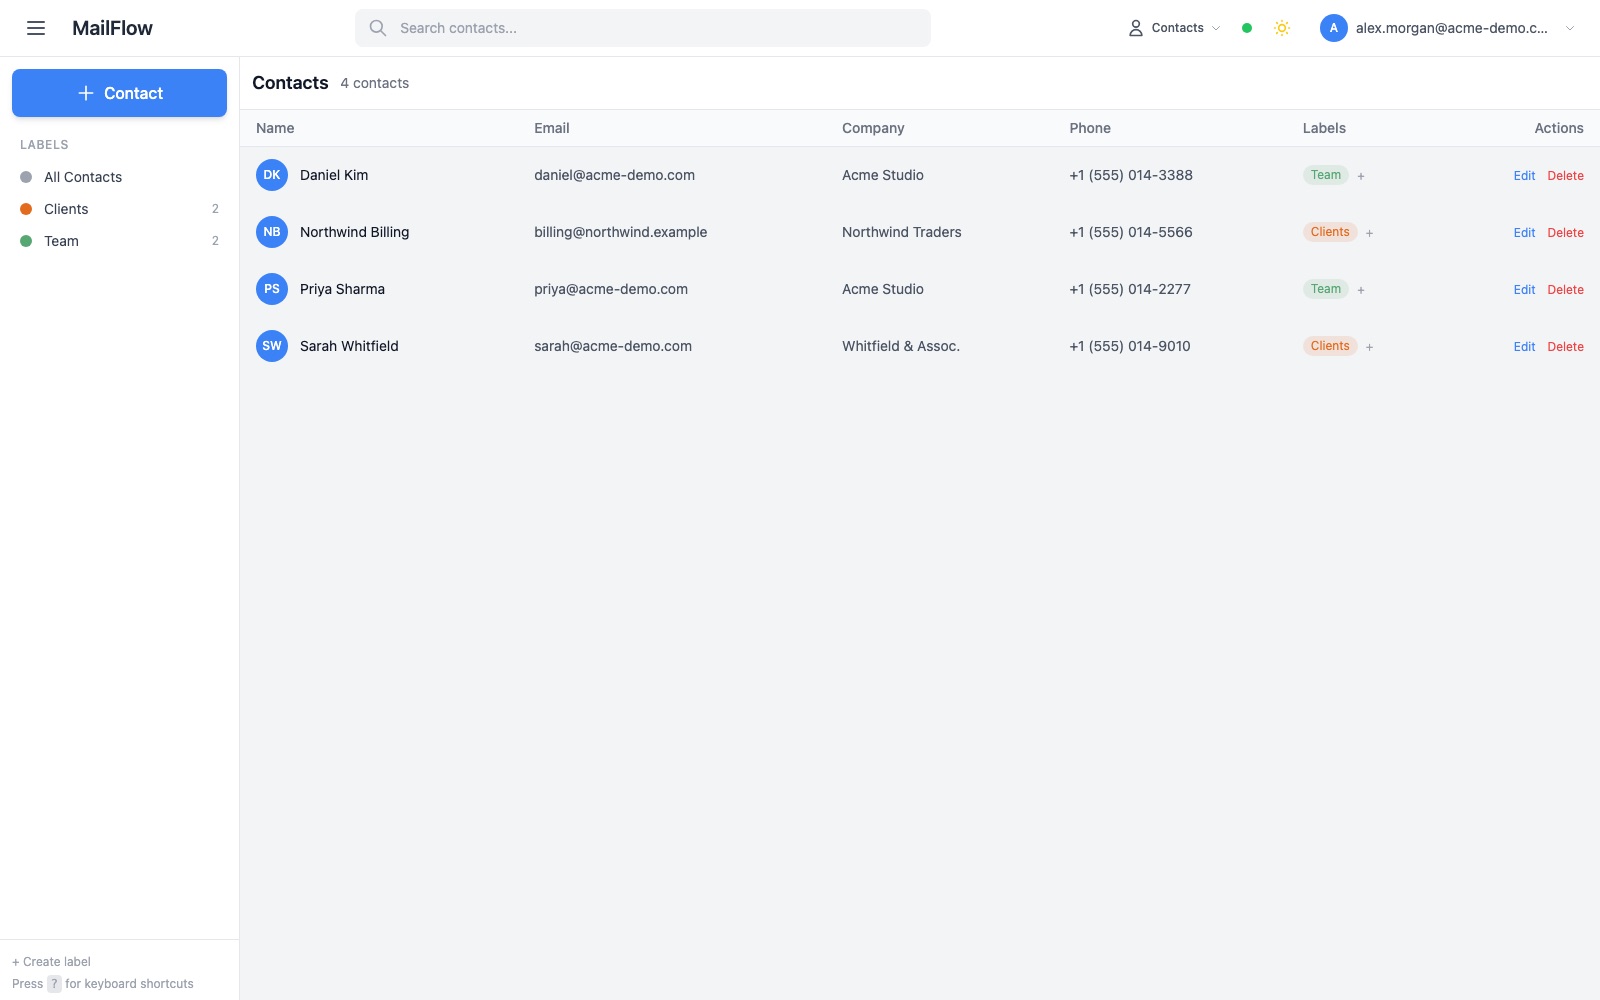Viewport: 1600px width, 1000px height.
Task: Click phone +1 (555) 014-5566
Action: point(1131,232)
